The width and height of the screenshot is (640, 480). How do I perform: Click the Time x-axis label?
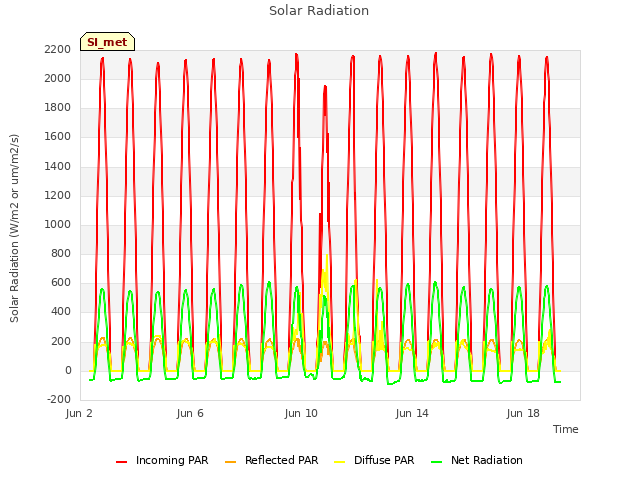(x=565, y=429)
